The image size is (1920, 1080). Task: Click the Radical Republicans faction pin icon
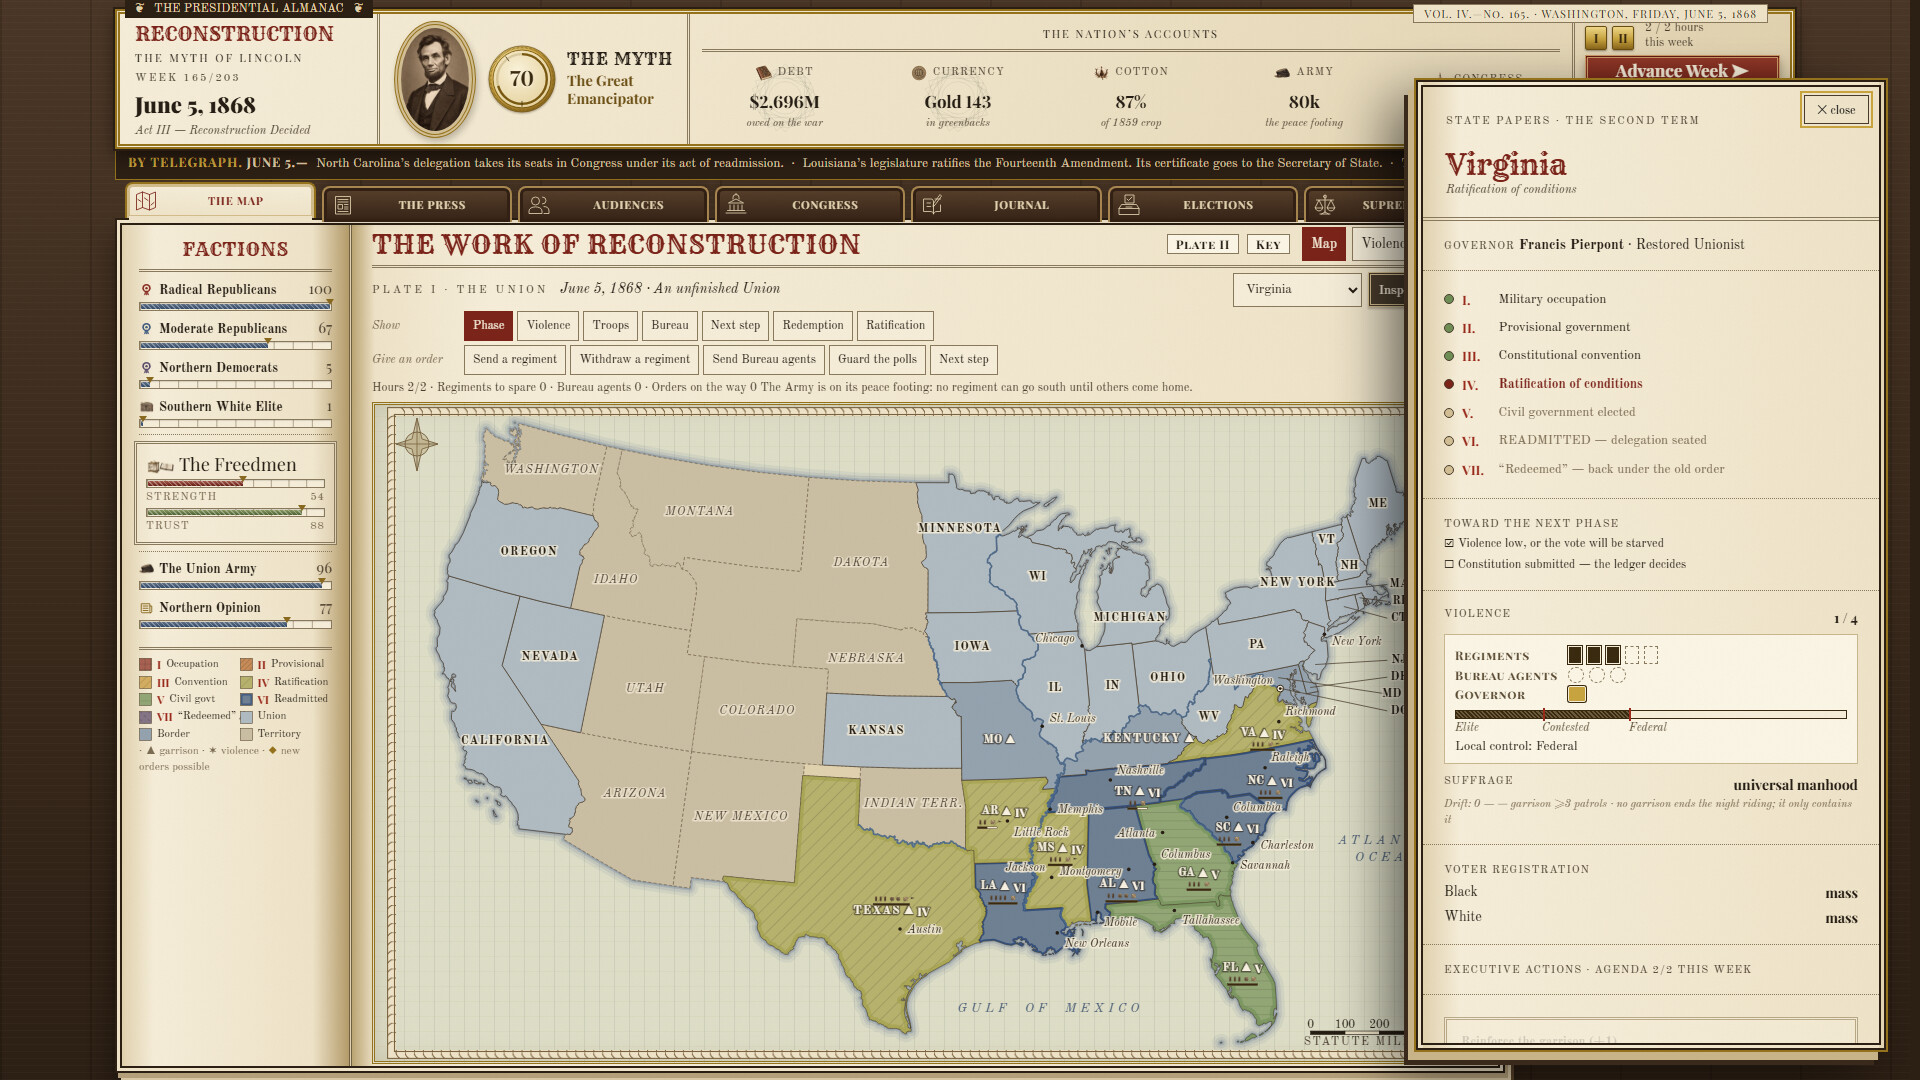[x=147, y=290]
